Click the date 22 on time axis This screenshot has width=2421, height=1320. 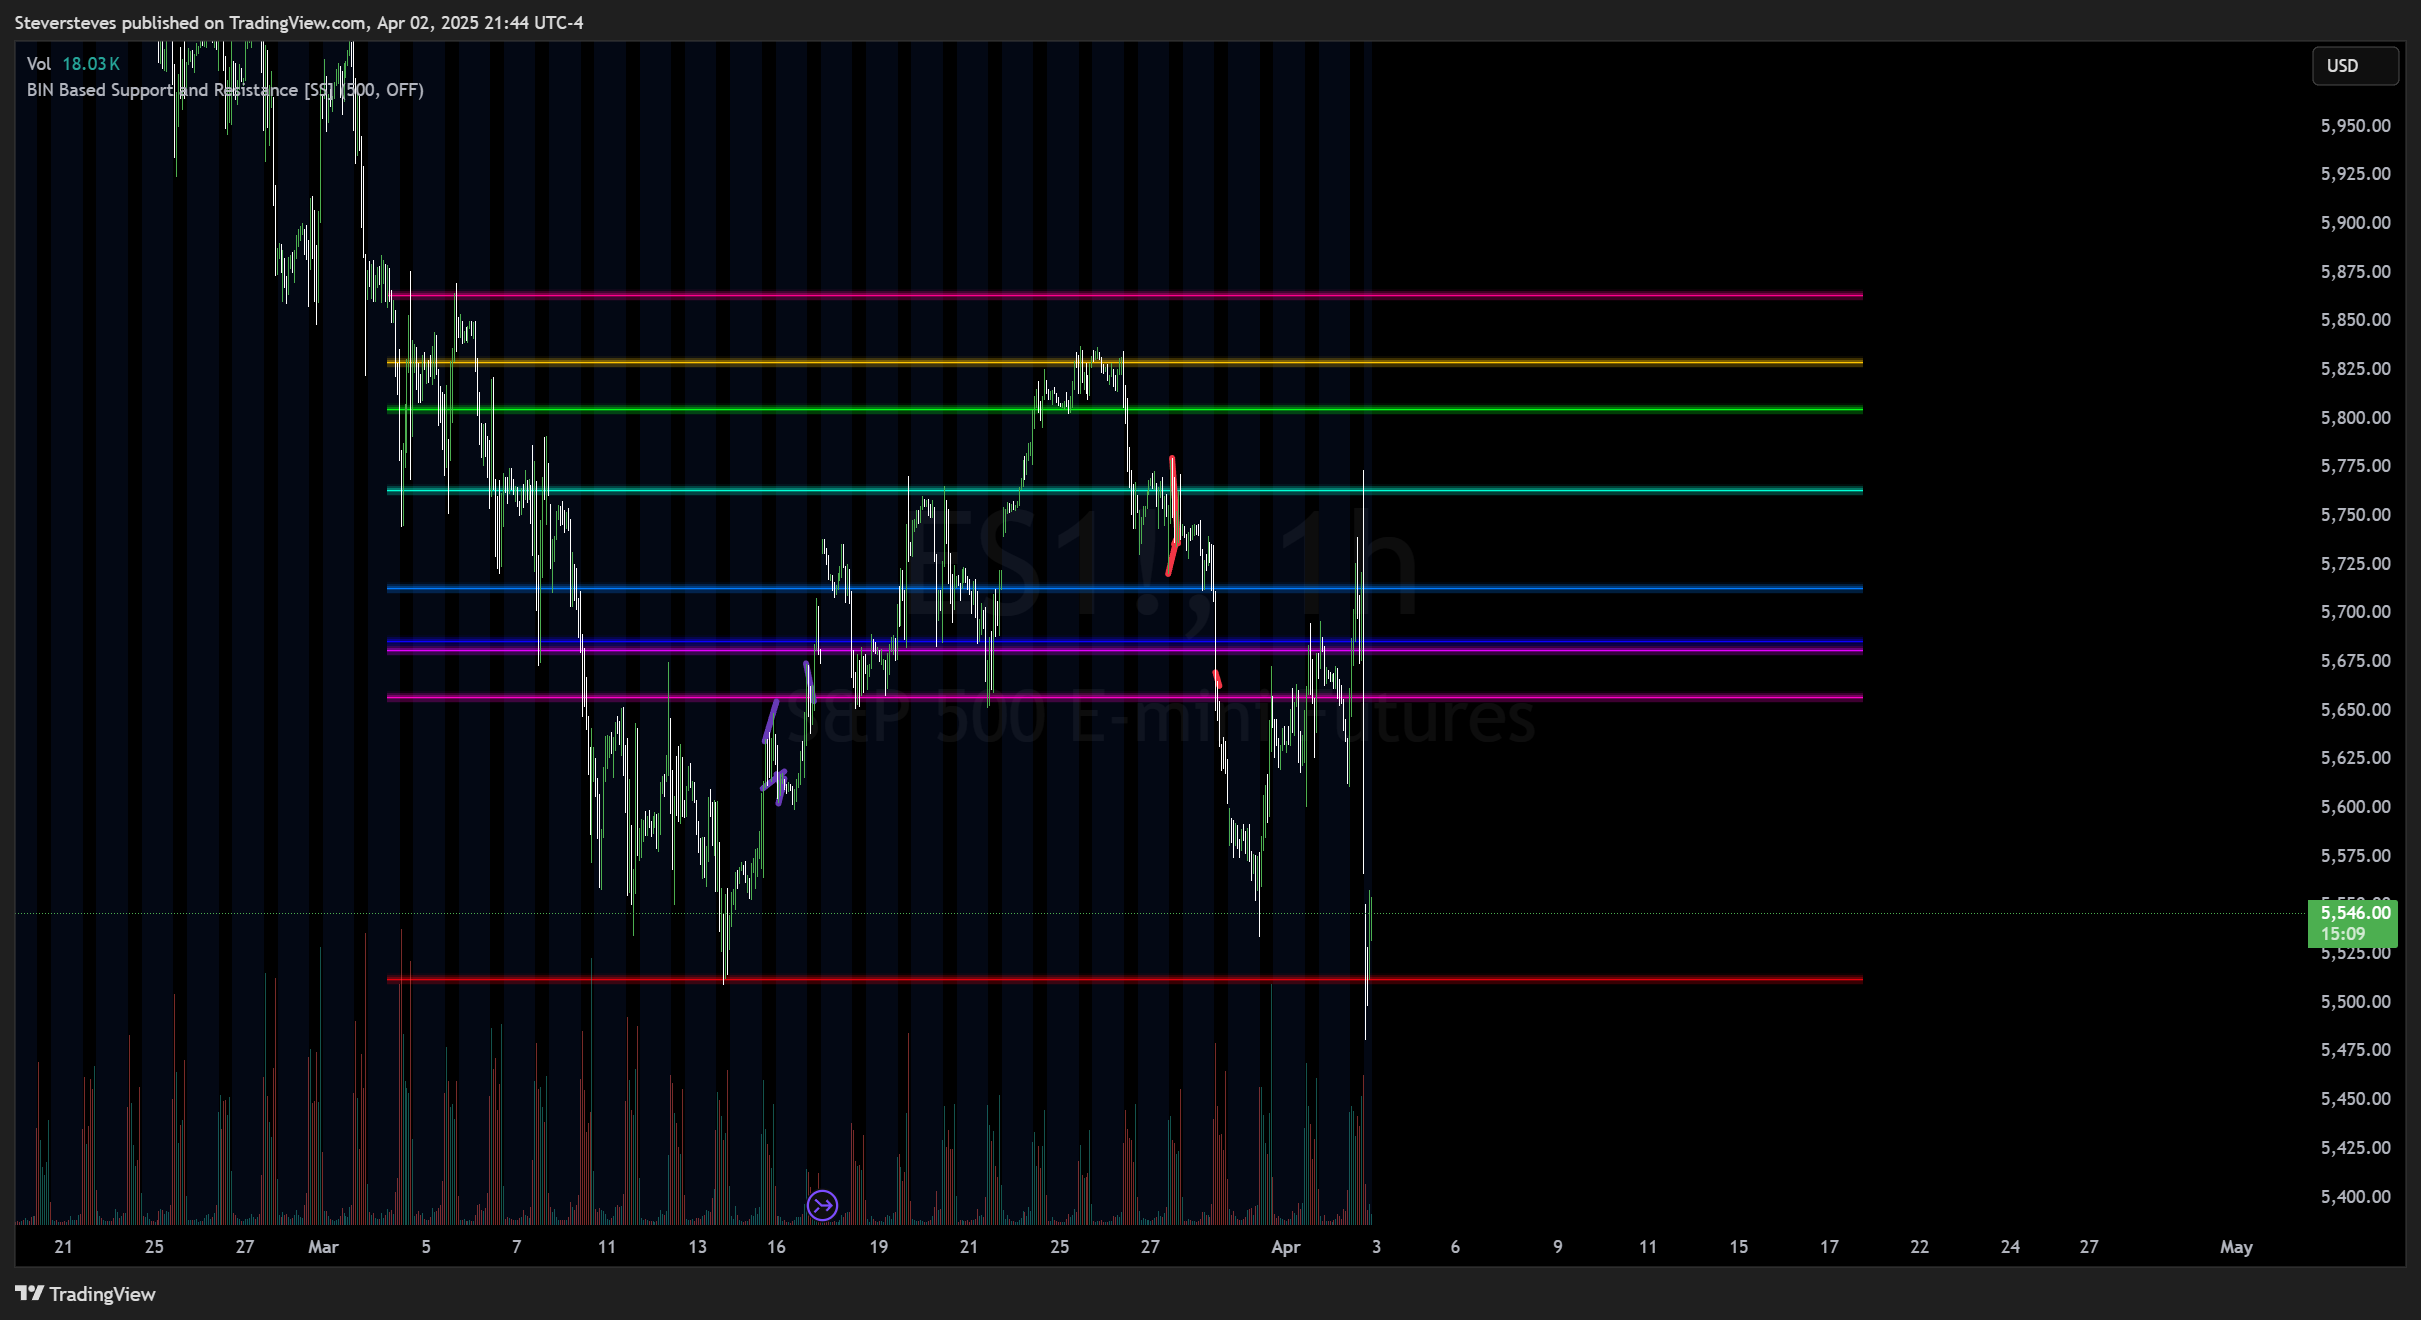tap(1919, 1247)
